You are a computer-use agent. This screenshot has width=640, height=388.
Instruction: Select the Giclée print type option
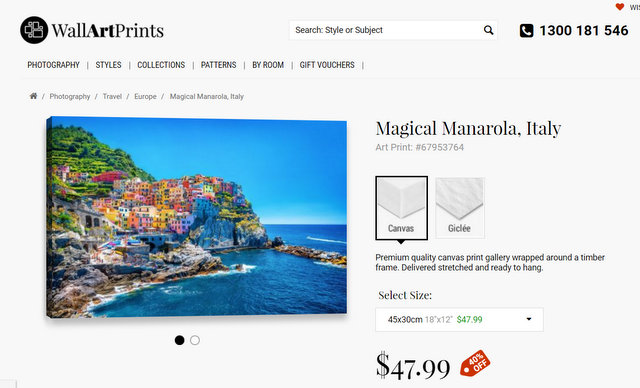(x=460, y=208)
